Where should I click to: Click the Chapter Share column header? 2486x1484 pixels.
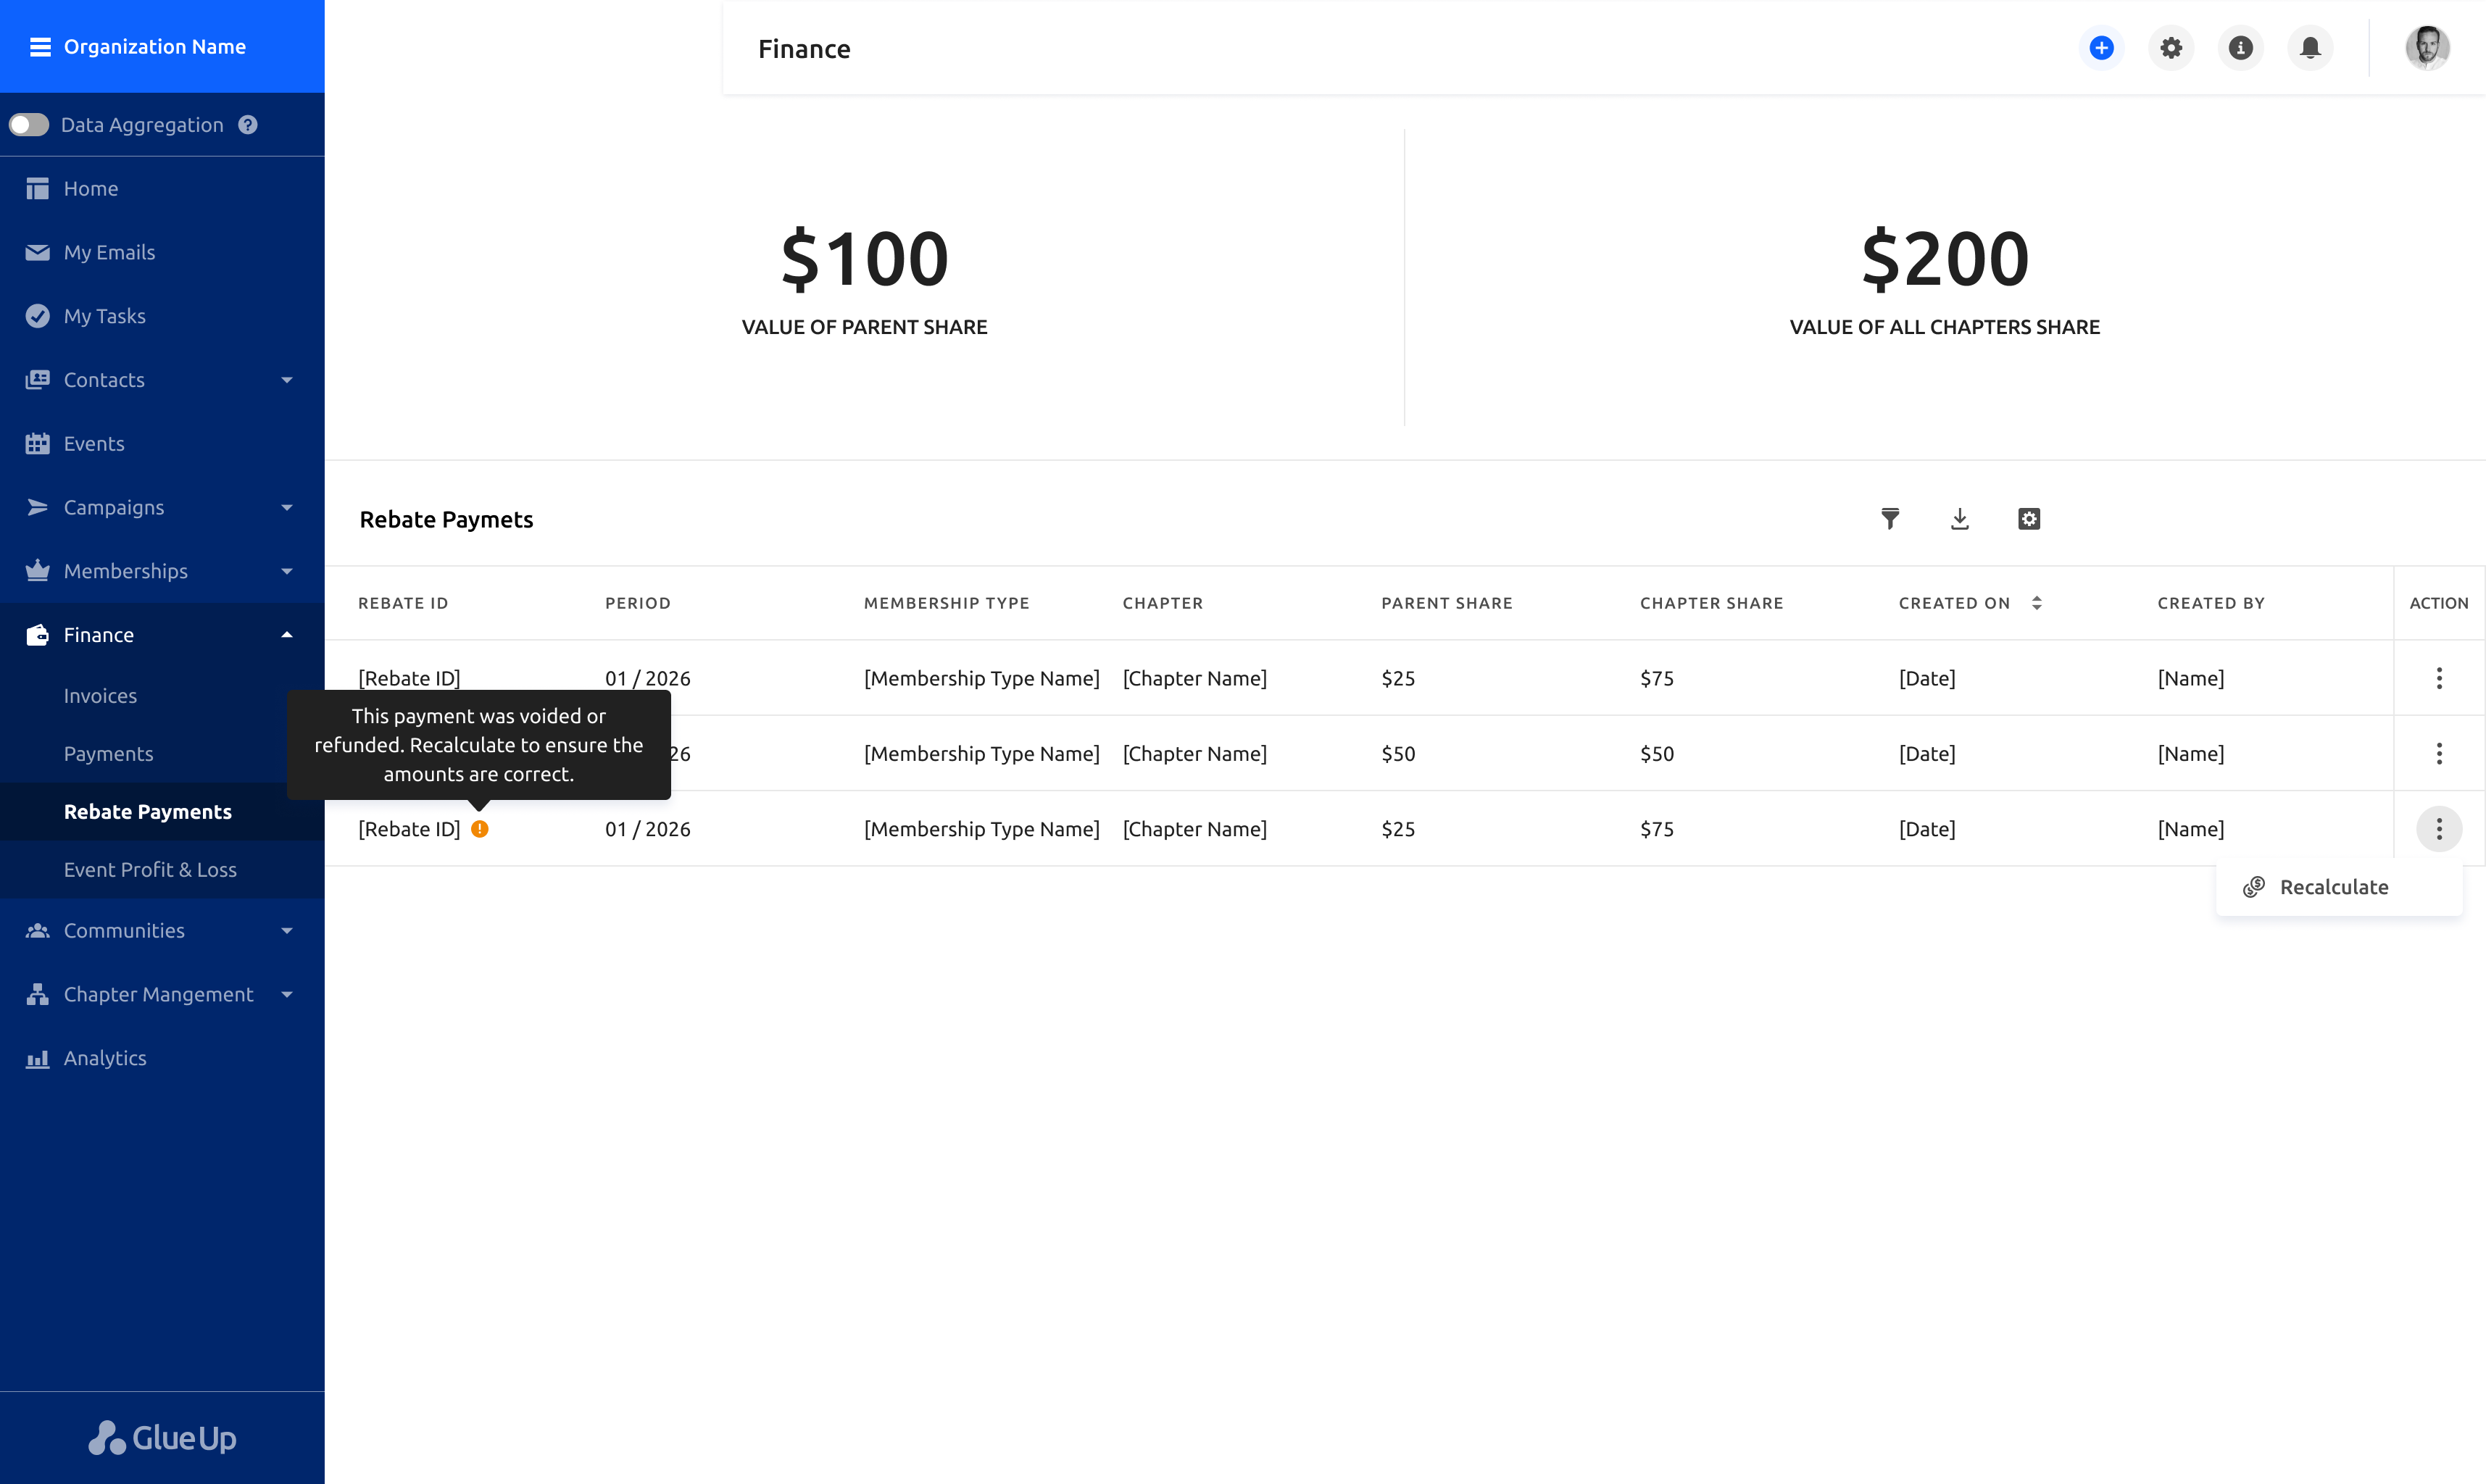tap(1711, 603)
